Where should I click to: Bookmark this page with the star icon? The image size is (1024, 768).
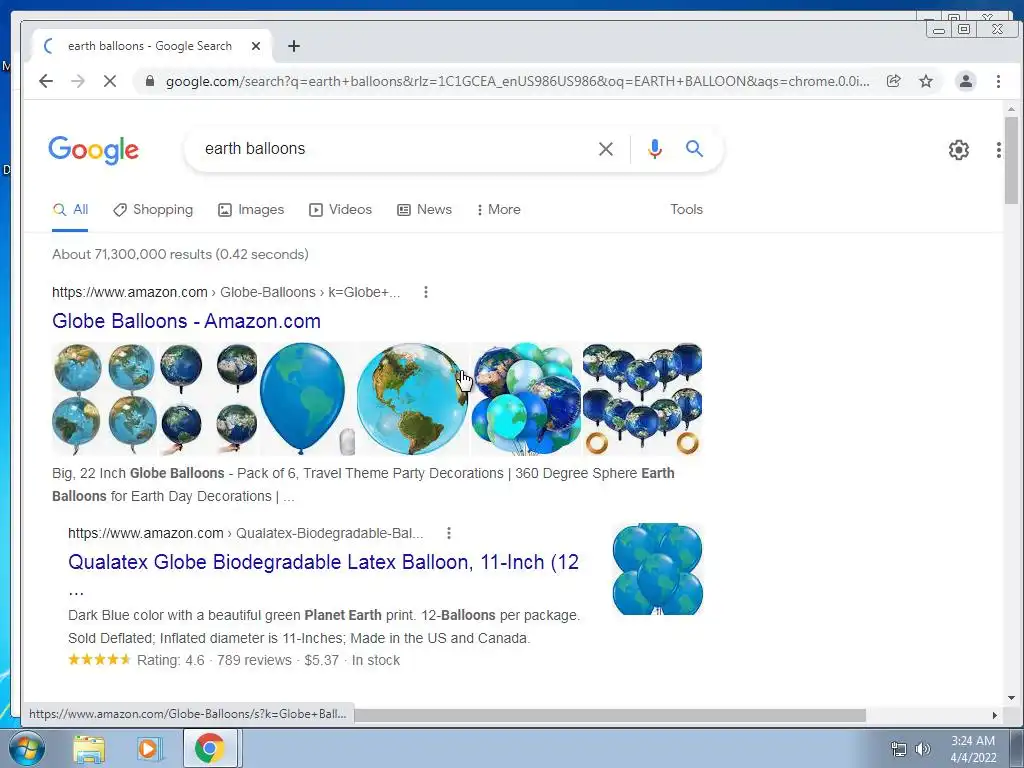click(x=925, y=81)
